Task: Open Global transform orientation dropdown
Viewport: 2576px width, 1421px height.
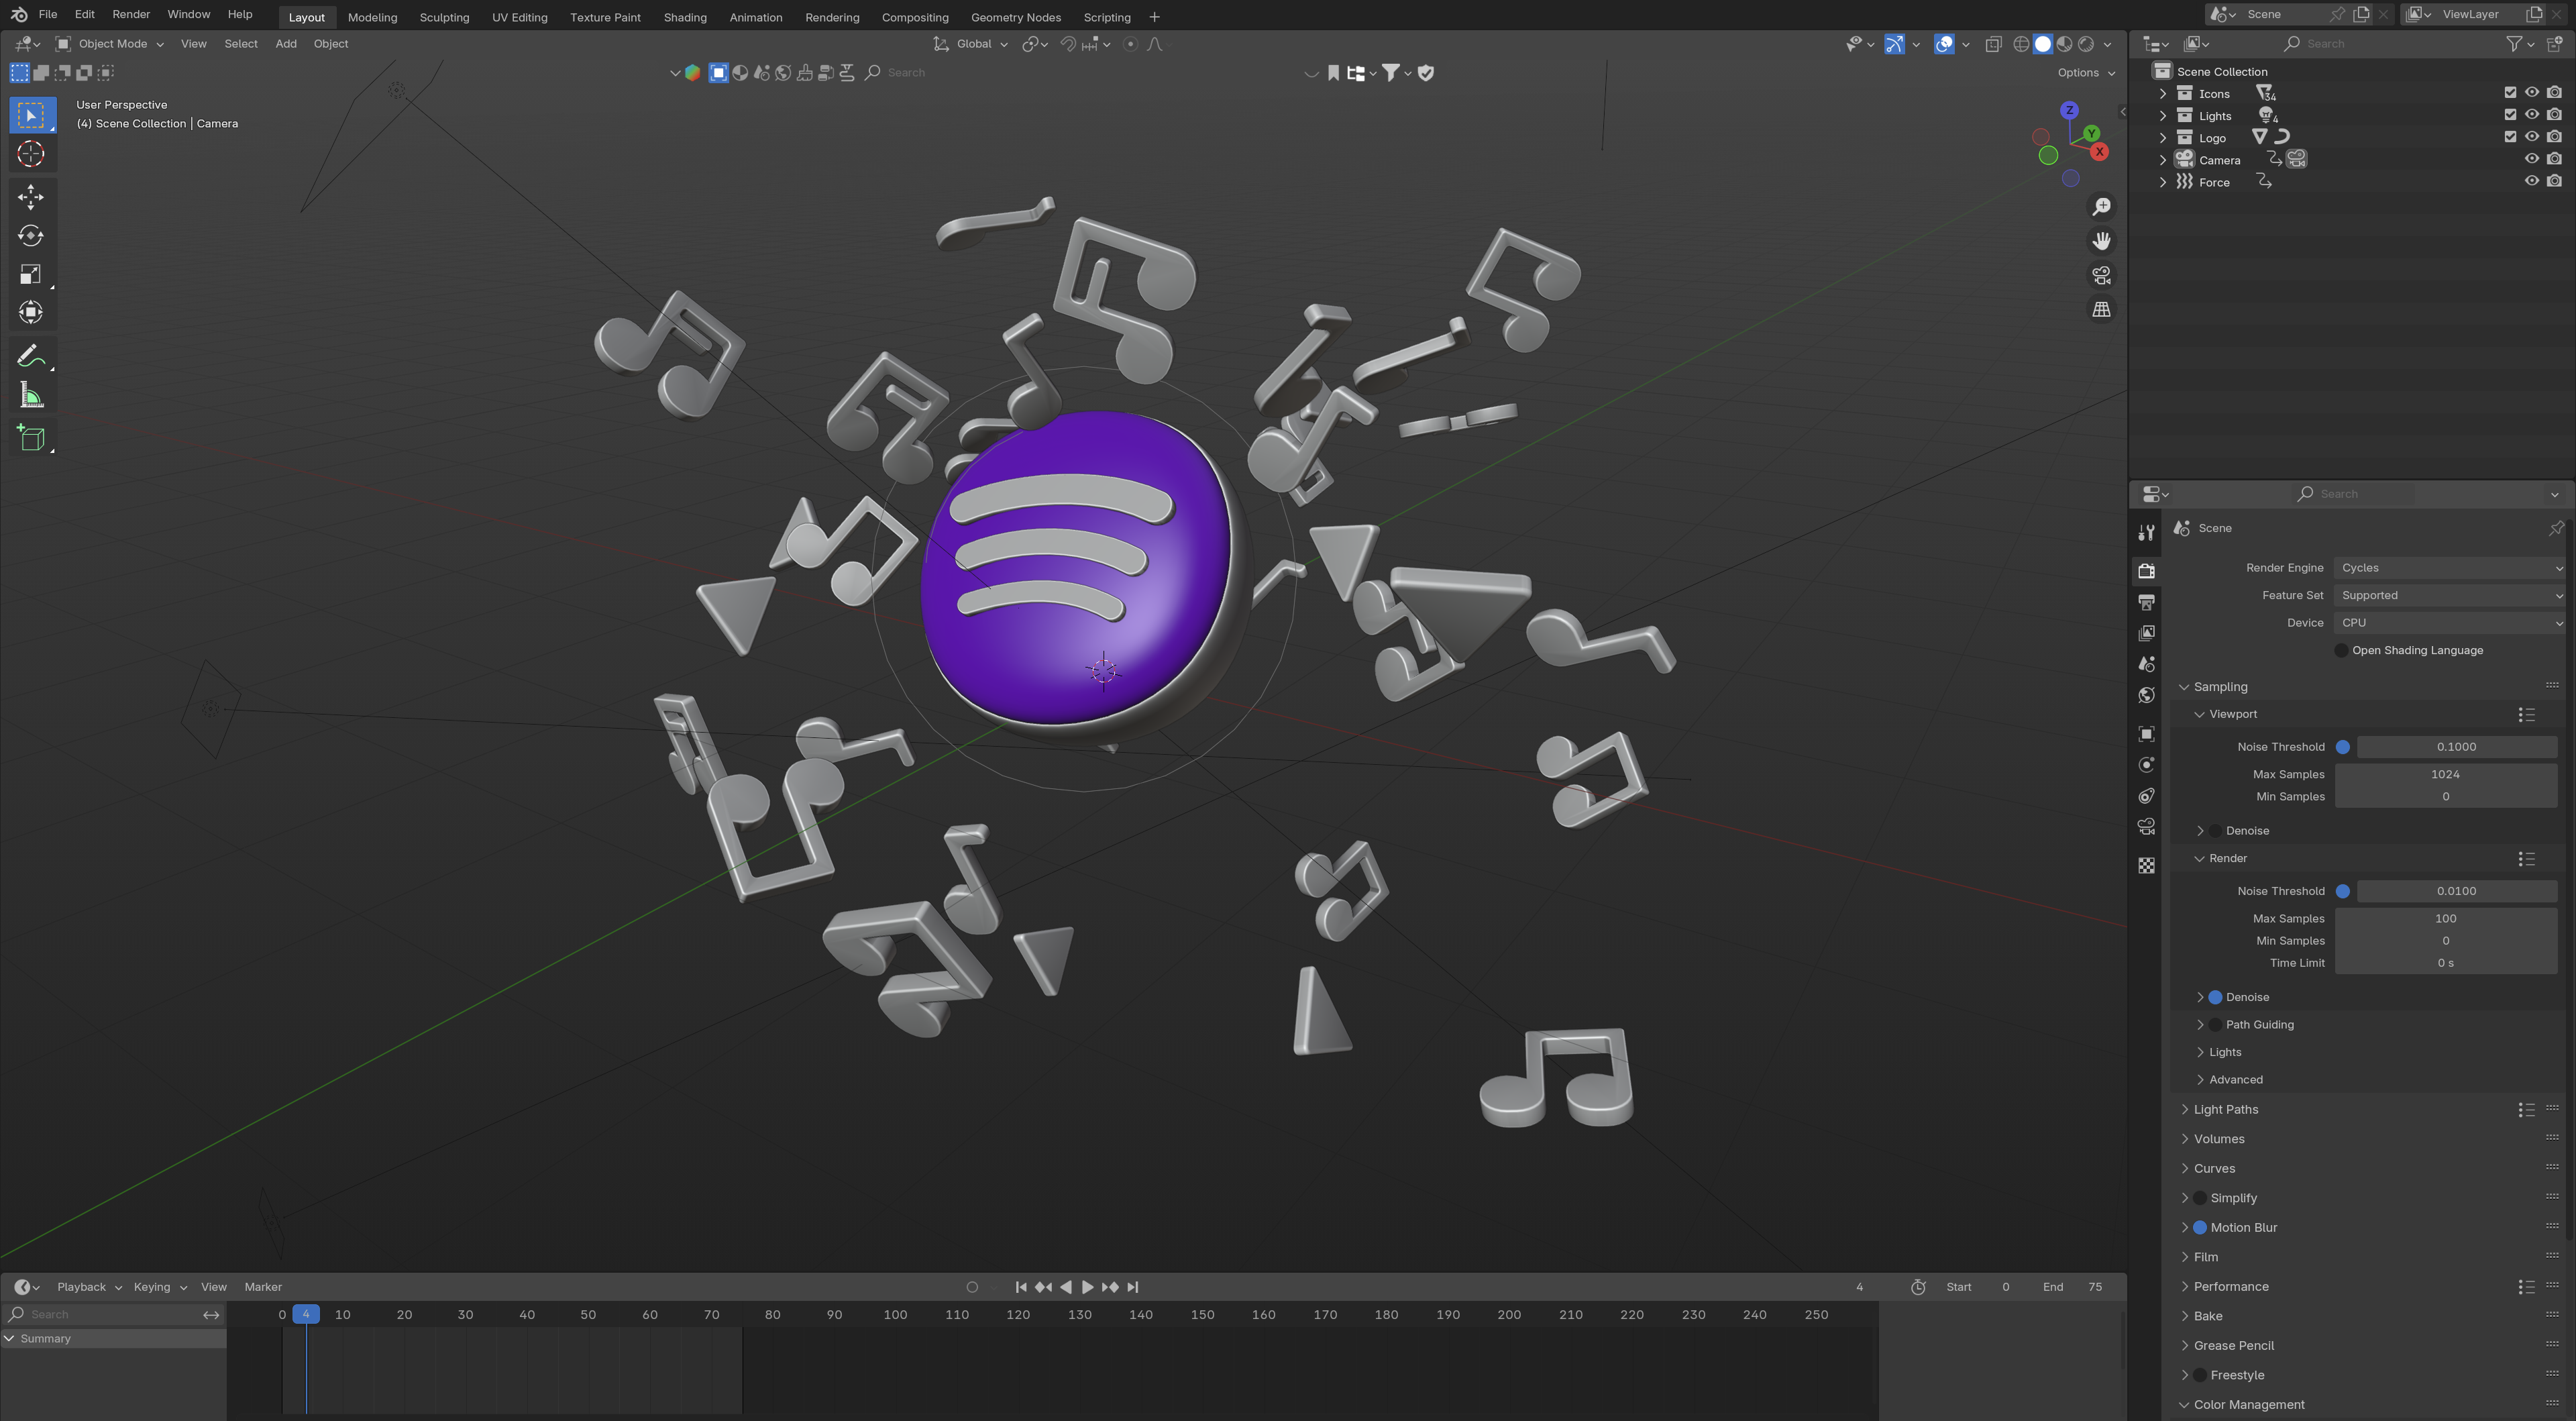Action: (971, 44)
